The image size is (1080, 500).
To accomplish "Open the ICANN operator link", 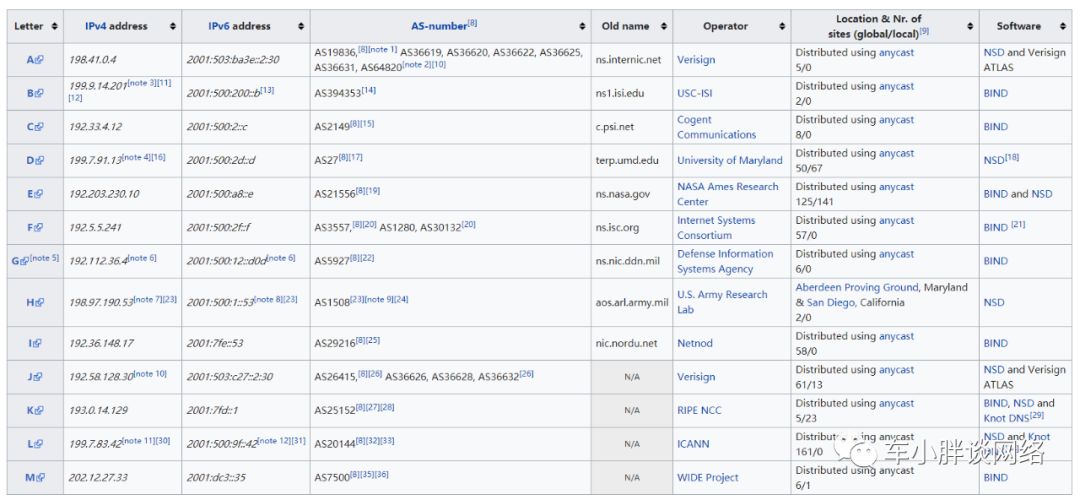I will (693, 444).
